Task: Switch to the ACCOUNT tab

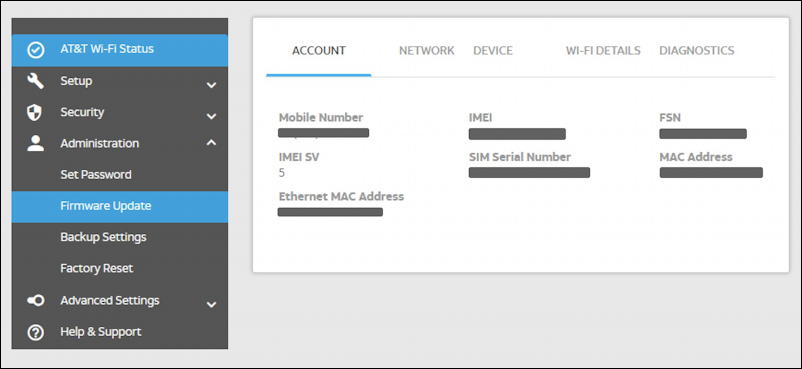Action: click(x=319, y=51)
